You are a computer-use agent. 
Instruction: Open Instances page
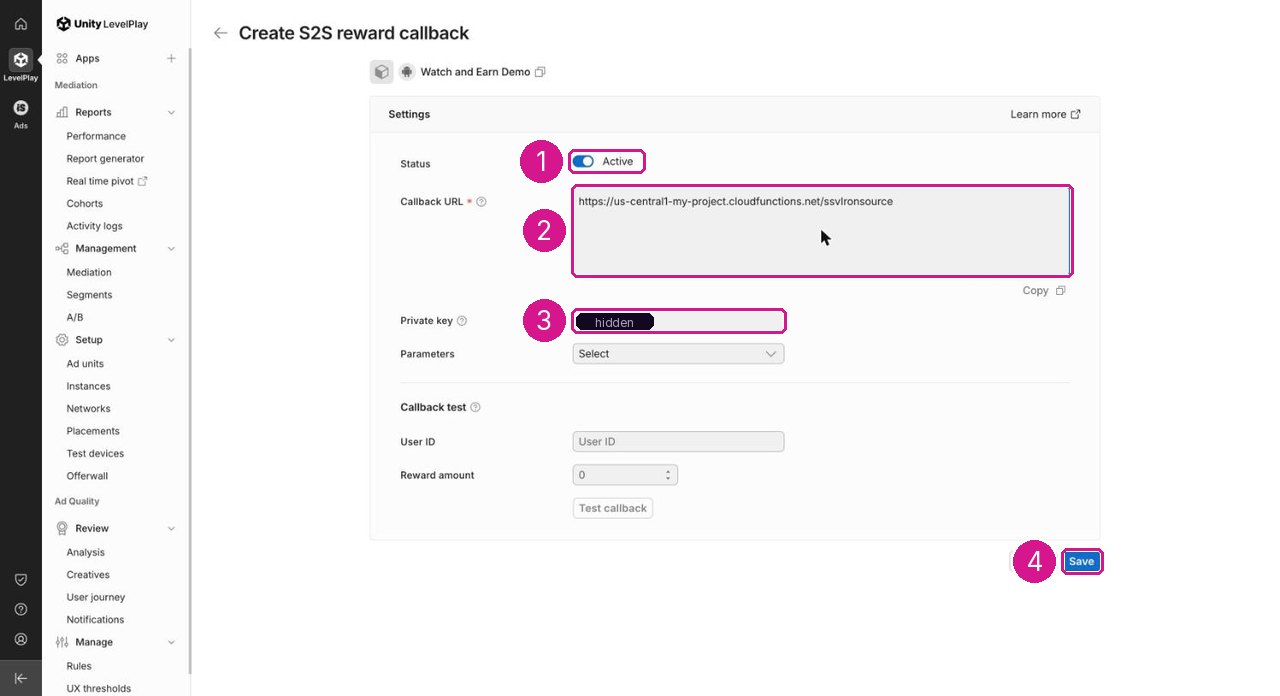coord(88,386)
